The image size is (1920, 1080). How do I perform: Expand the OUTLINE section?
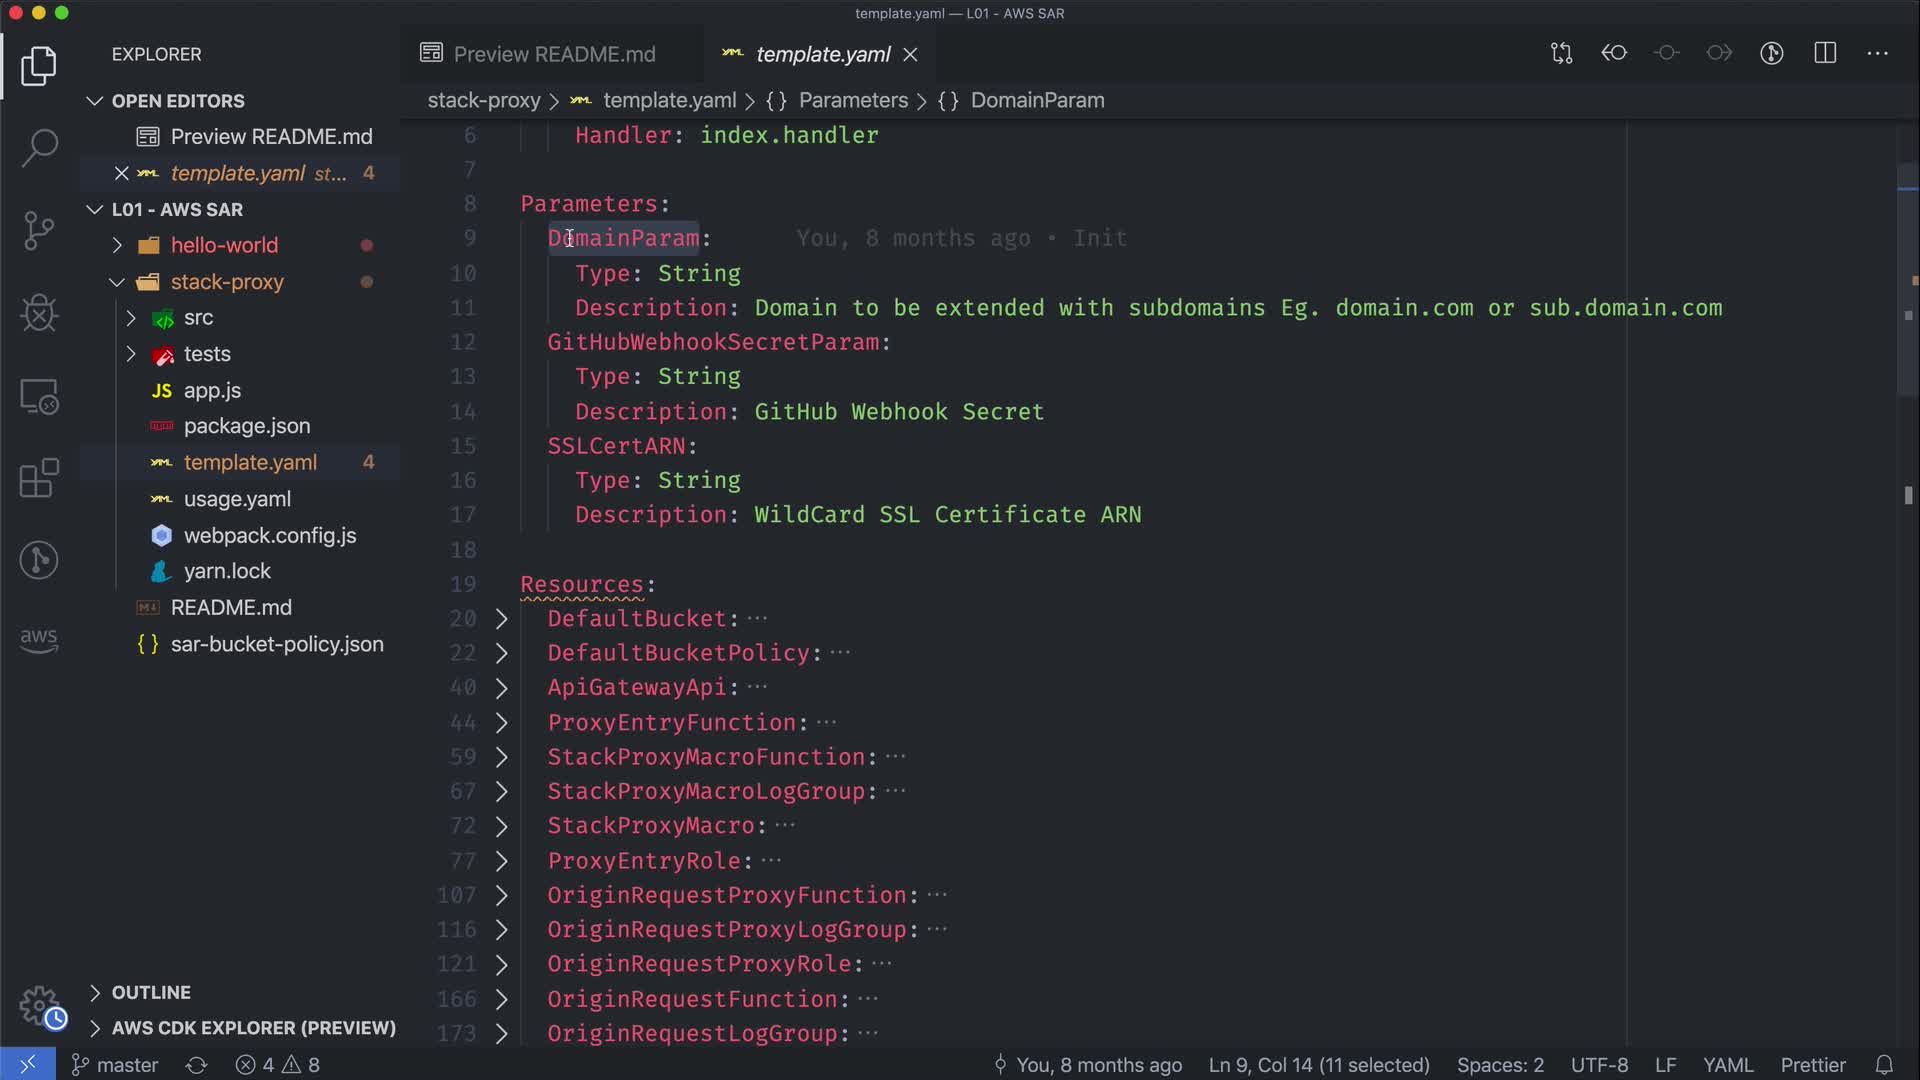(x=150, y=992)
